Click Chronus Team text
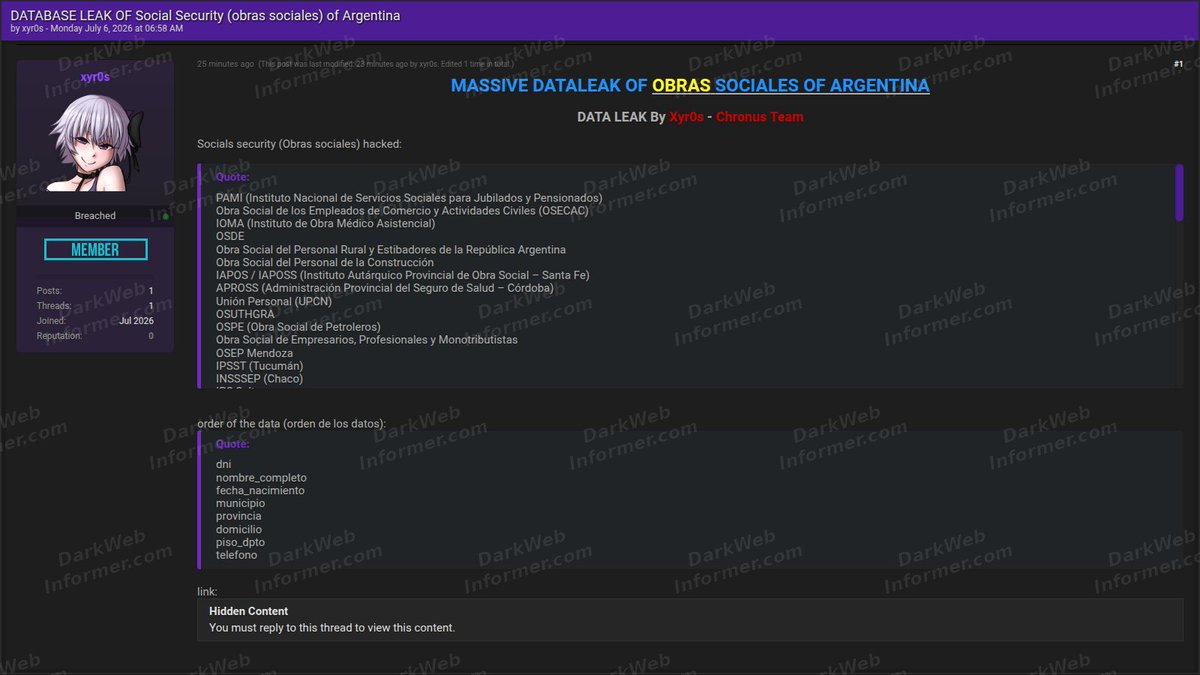The width and height of the screenshot is (1200, 675). 759,117
